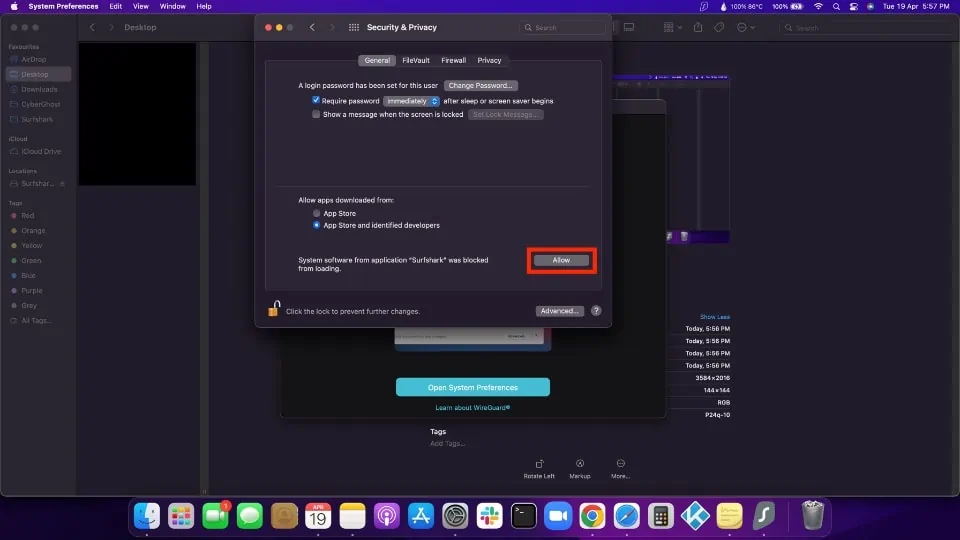Select App Store and identified developers

(317, 225)
